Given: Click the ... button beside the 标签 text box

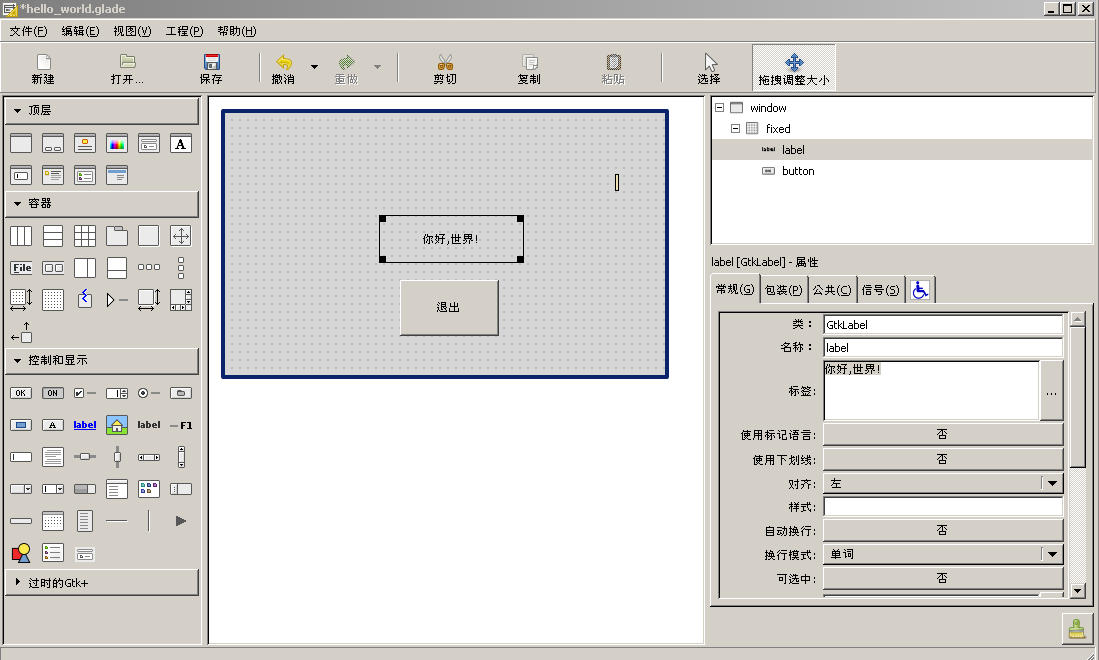Looking at the screenshot, I should pyautogui.click(x=1051, y=391).
